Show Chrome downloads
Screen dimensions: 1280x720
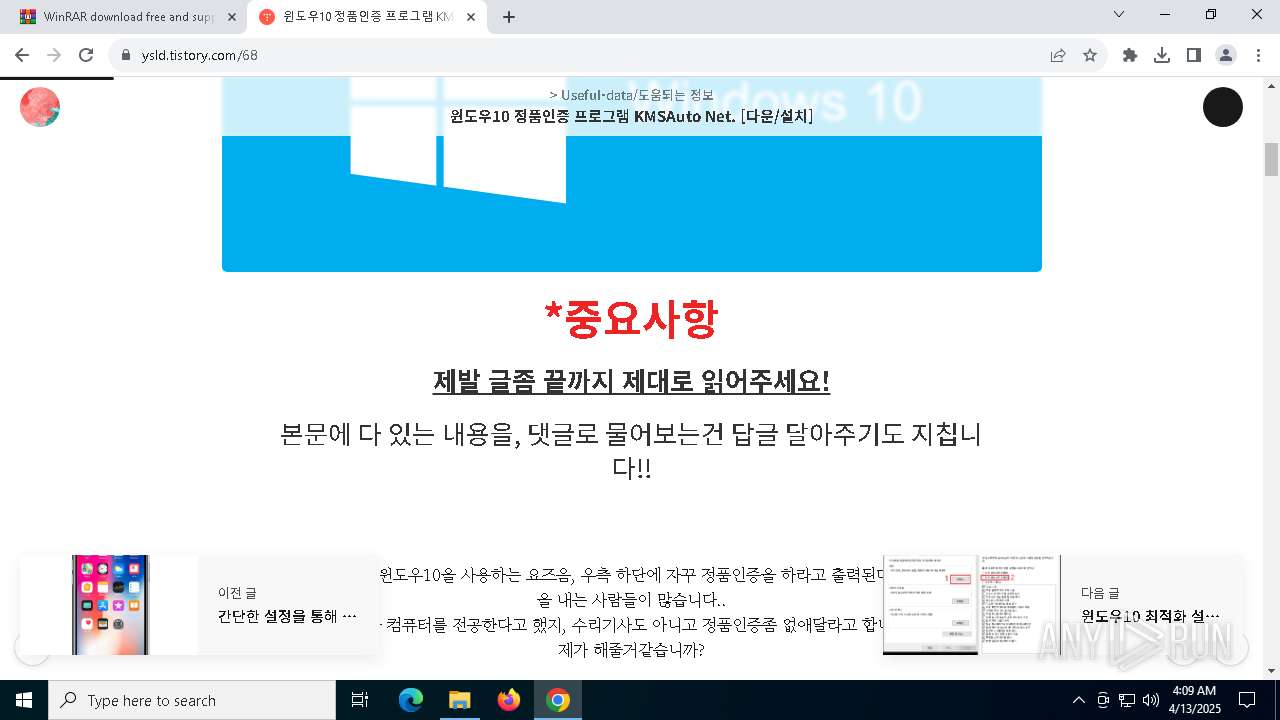tap(1162, 55)
